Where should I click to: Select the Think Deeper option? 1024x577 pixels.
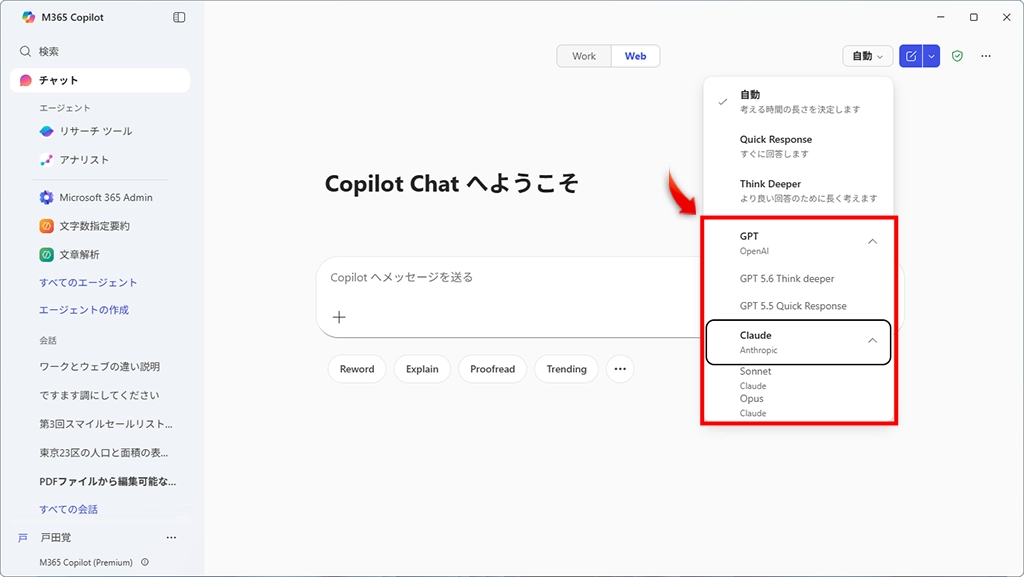[x=798, y=191]
